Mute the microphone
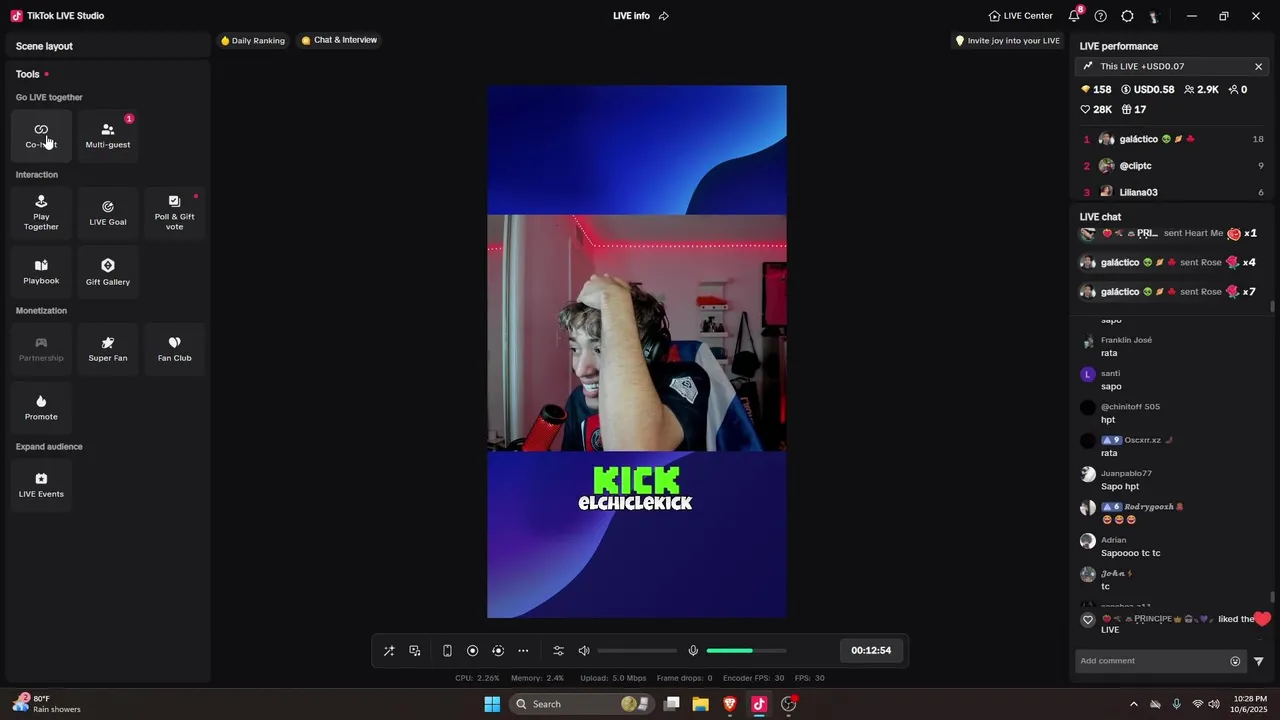Image resolution: width=1280 pixels, height=720 pixels. (693, 651)
